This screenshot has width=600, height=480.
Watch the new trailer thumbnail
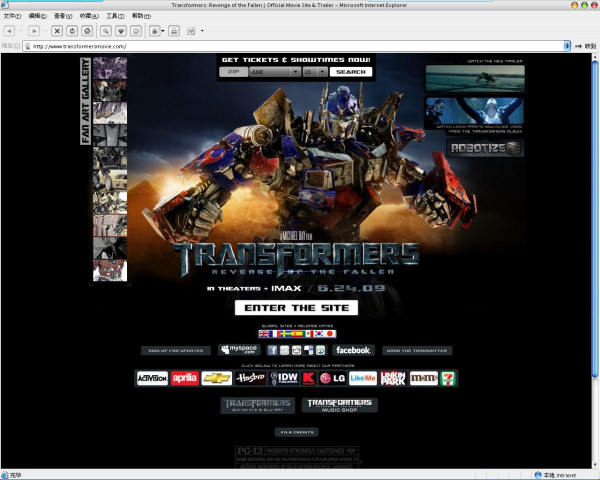point(474,79)
